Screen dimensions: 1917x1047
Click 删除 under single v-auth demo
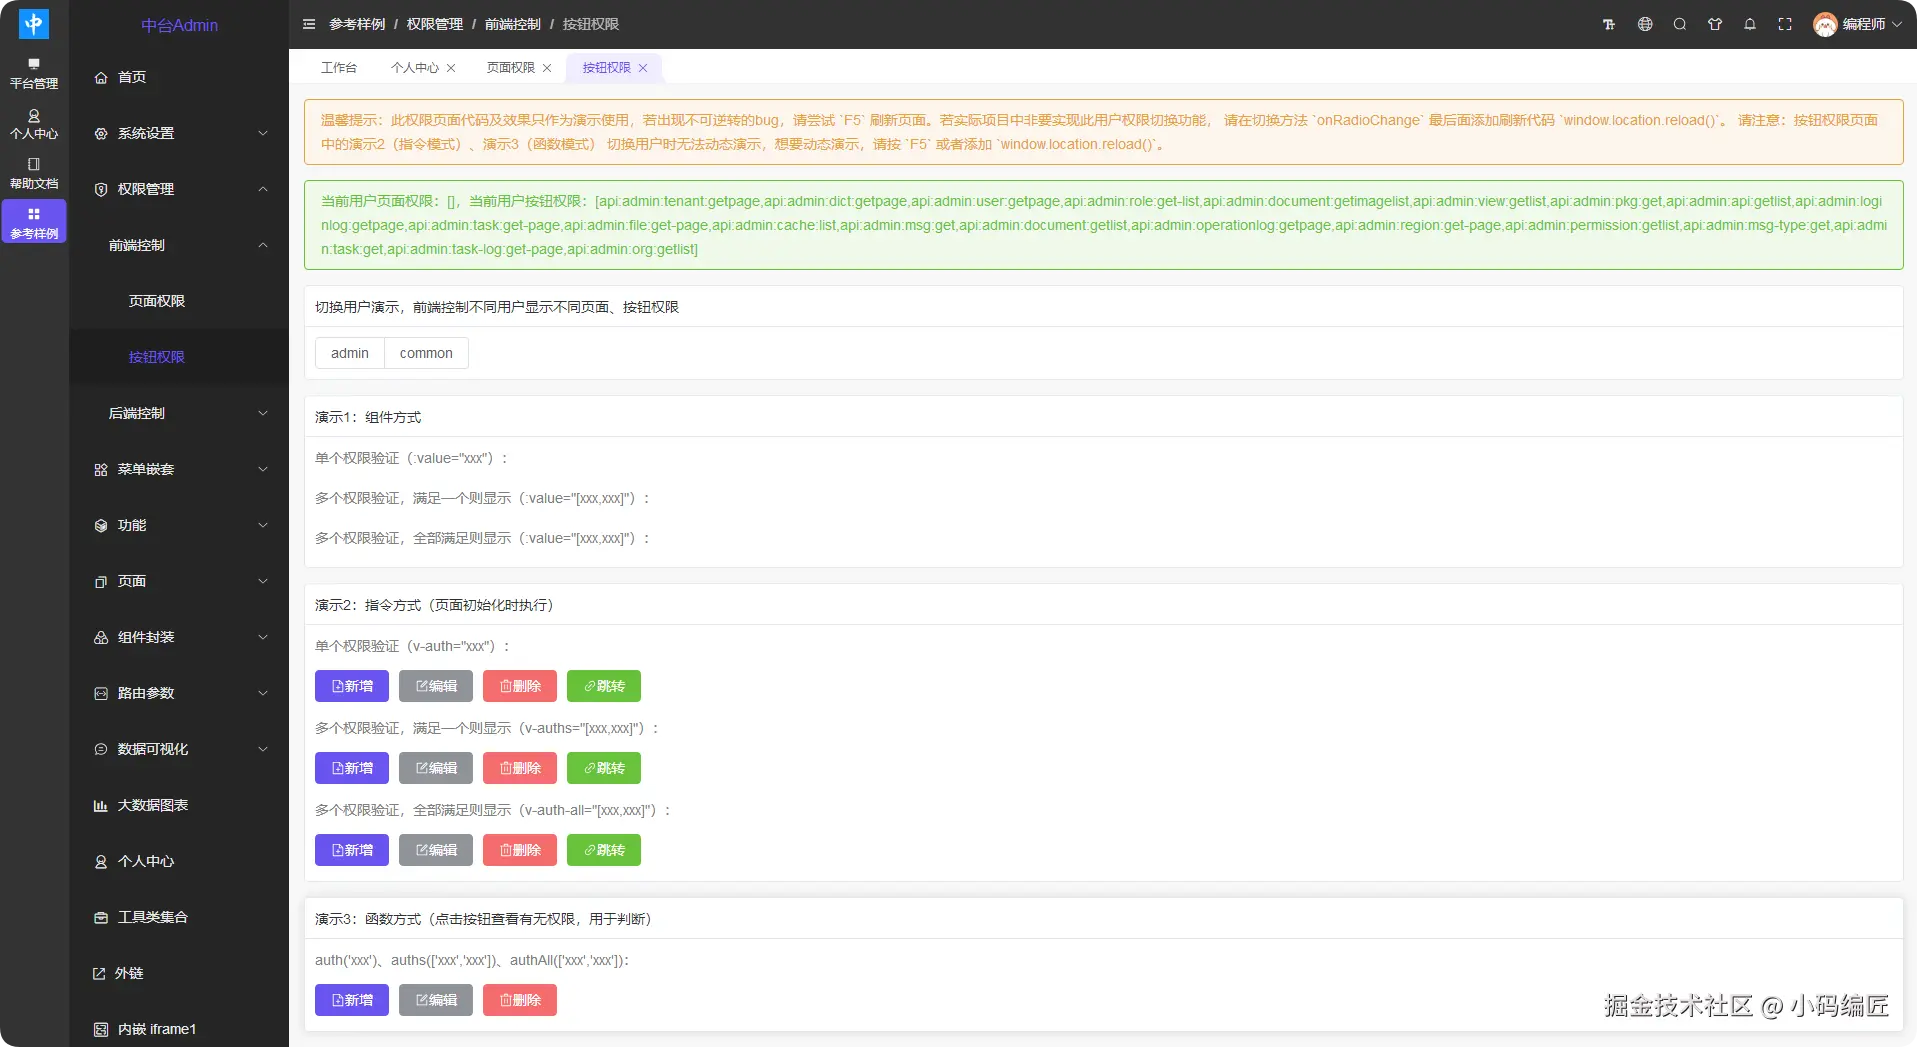point(520,686)
